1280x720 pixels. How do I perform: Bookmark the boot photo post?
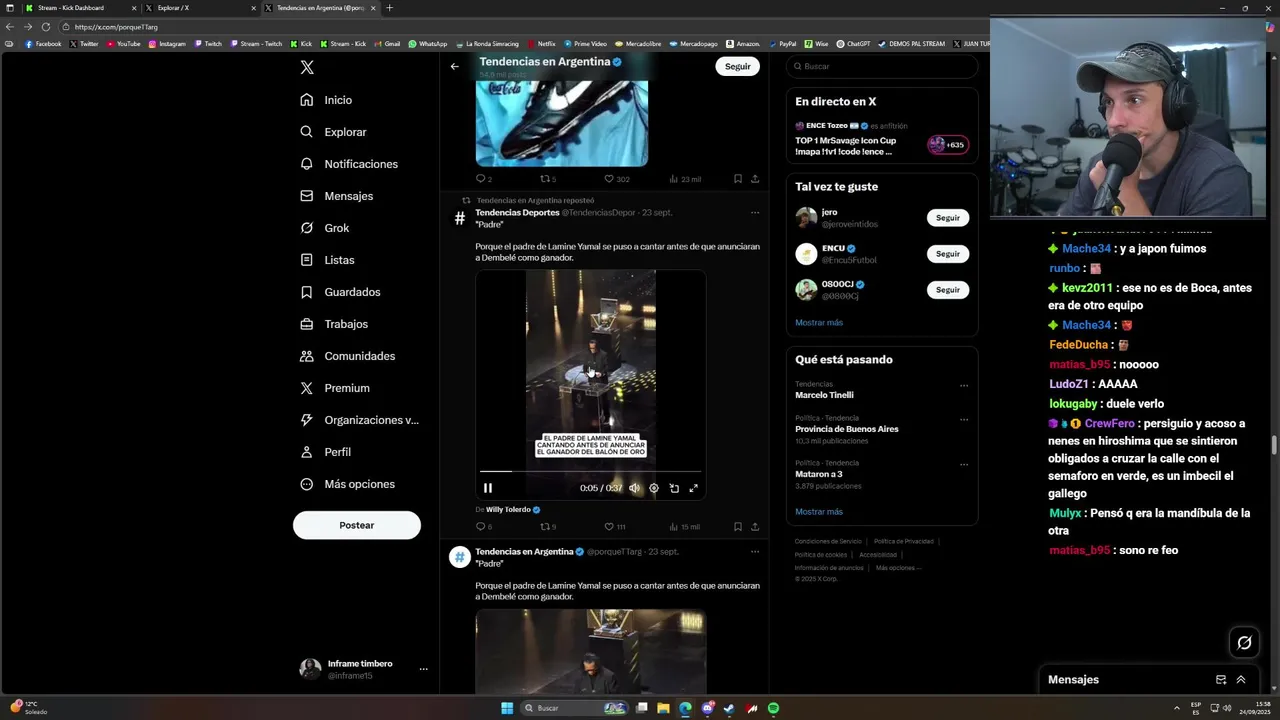[x=738, y=179]
